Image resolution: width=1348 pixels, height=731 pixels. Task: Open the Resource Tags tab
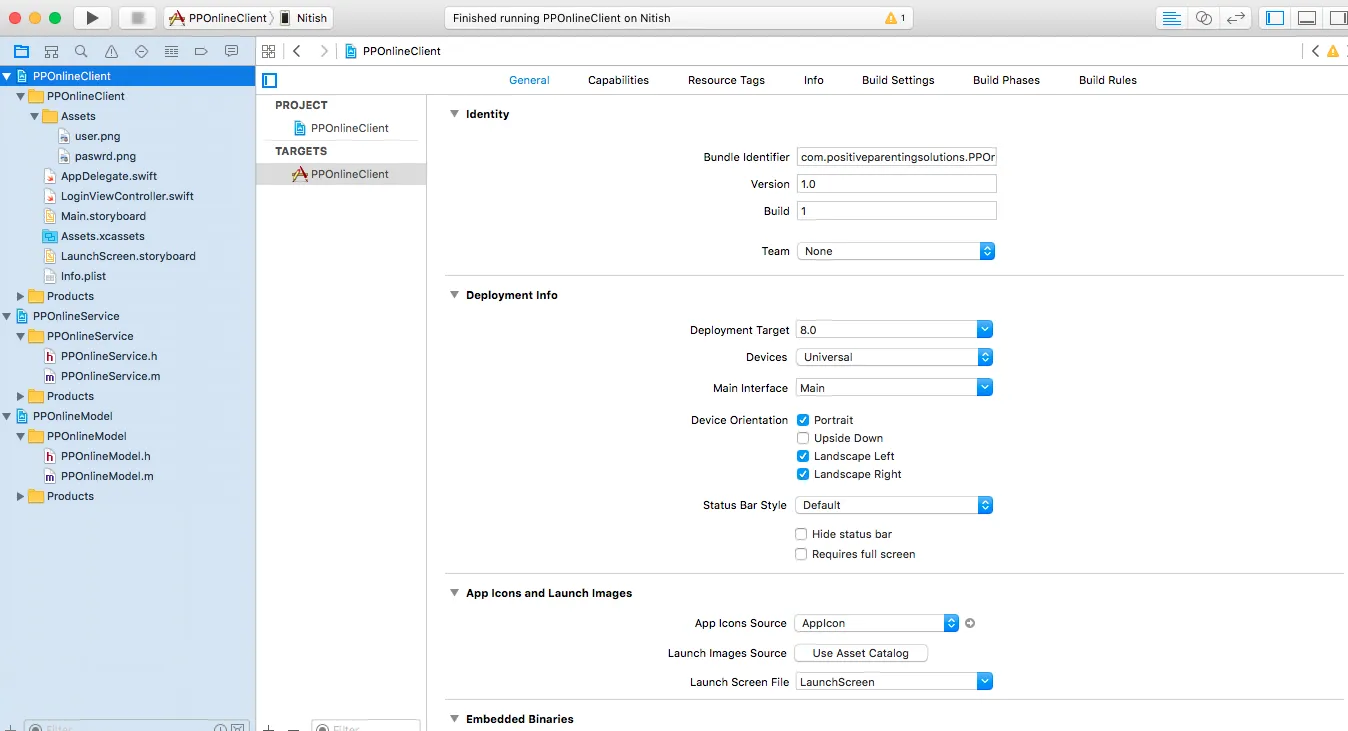(726, 80)
